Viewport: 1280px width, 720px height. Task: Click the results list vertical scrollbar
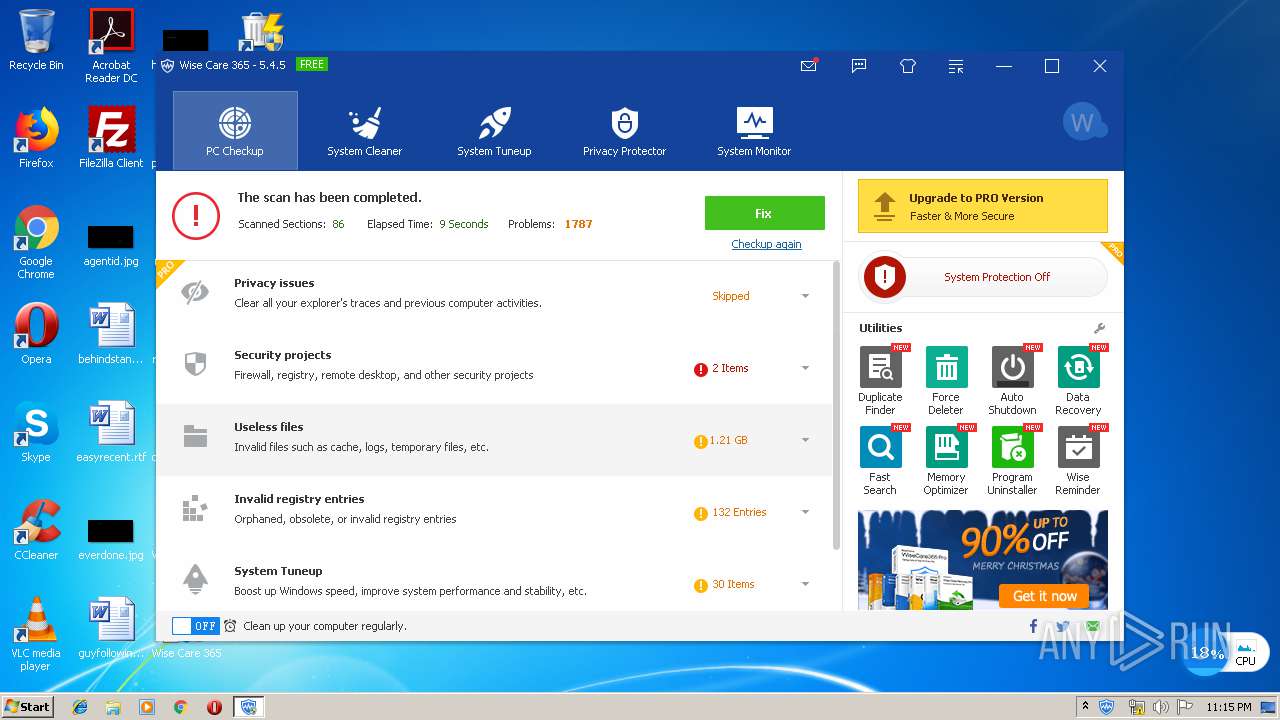(836, 405)
